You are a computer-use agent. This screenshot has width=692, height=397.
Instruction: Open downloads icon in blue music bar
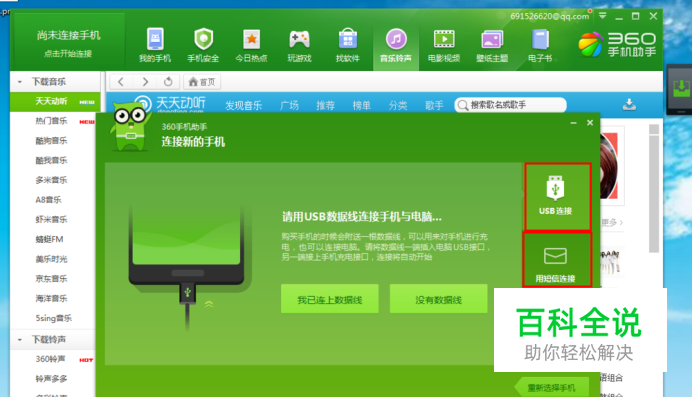[x=629, y=105]
